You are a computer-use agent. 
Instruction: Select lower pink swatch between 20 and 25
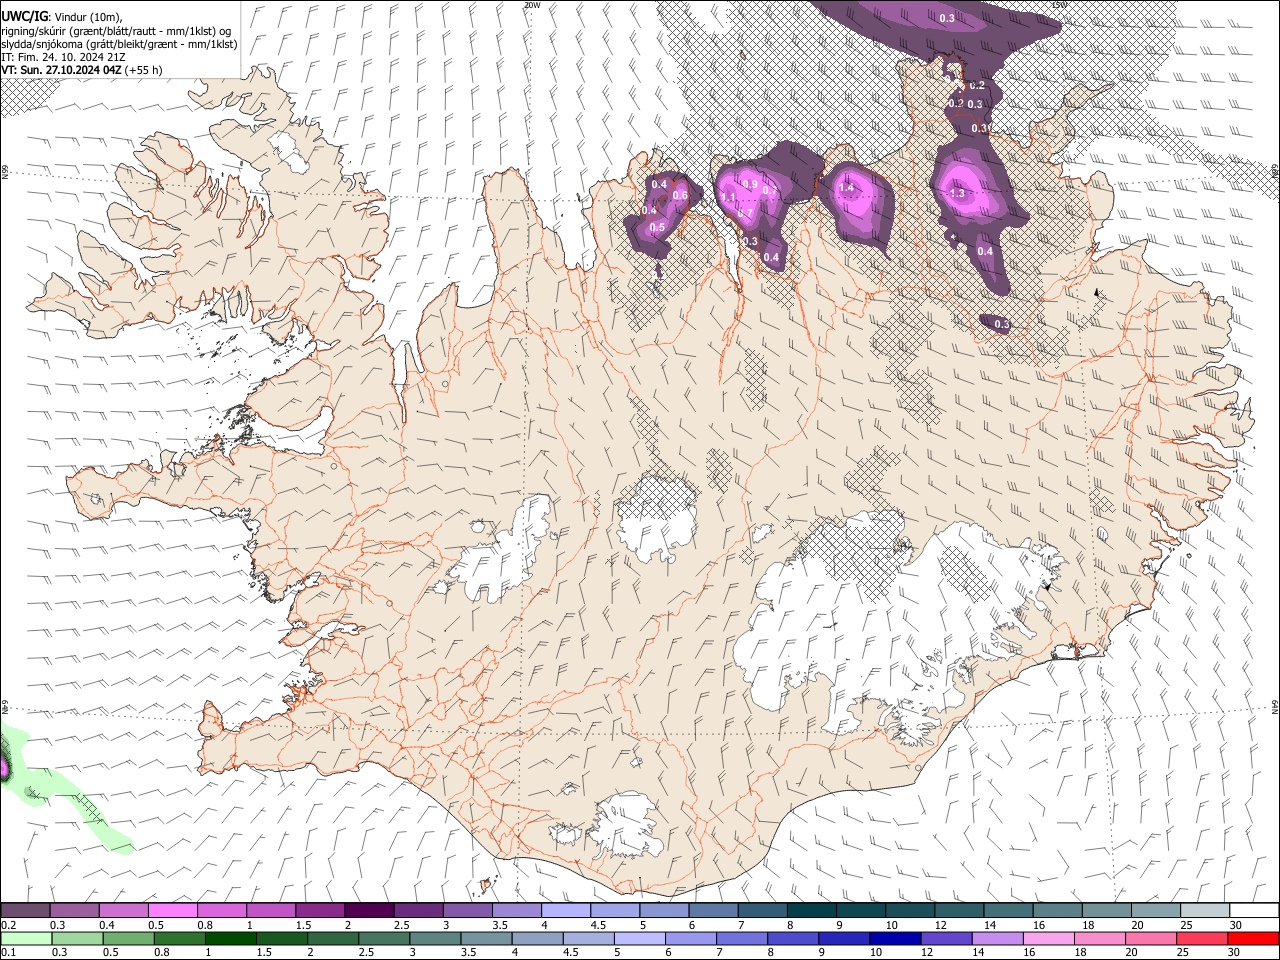1150,938
